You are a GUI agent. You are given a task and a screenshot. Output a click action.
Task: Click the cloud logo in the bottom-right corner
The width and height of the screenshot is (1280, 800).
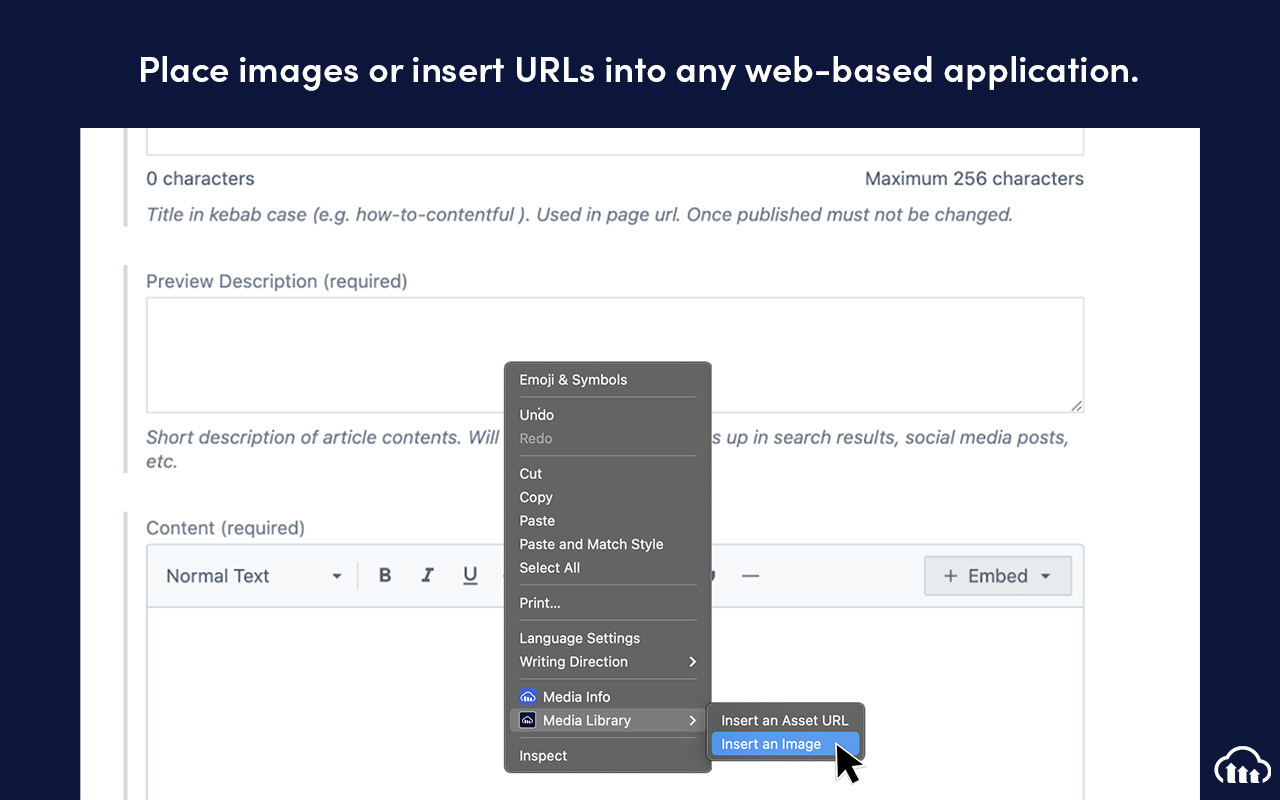(1242, 765)
